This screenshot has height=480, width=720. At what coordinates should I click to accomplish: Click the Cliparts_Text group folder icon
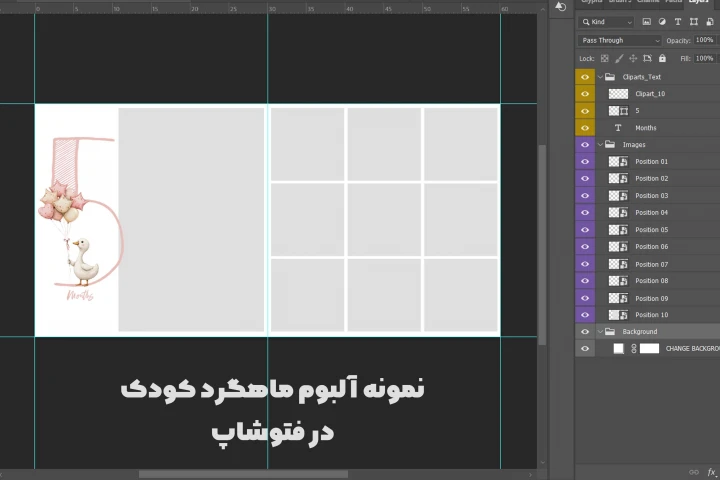click(610, 77)
